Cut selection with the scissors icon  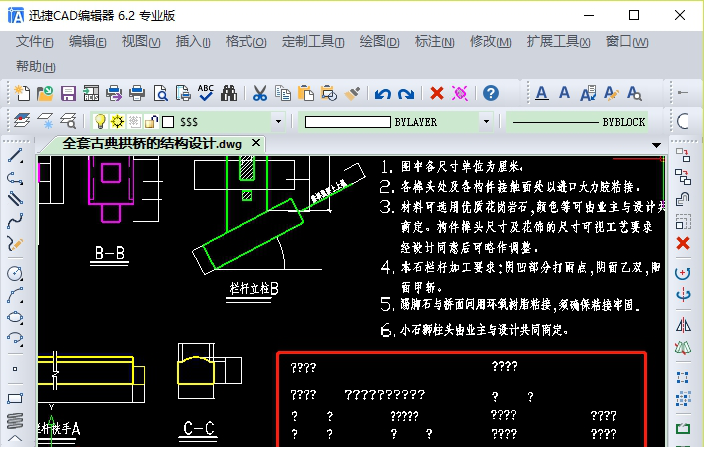pos(260,93)
